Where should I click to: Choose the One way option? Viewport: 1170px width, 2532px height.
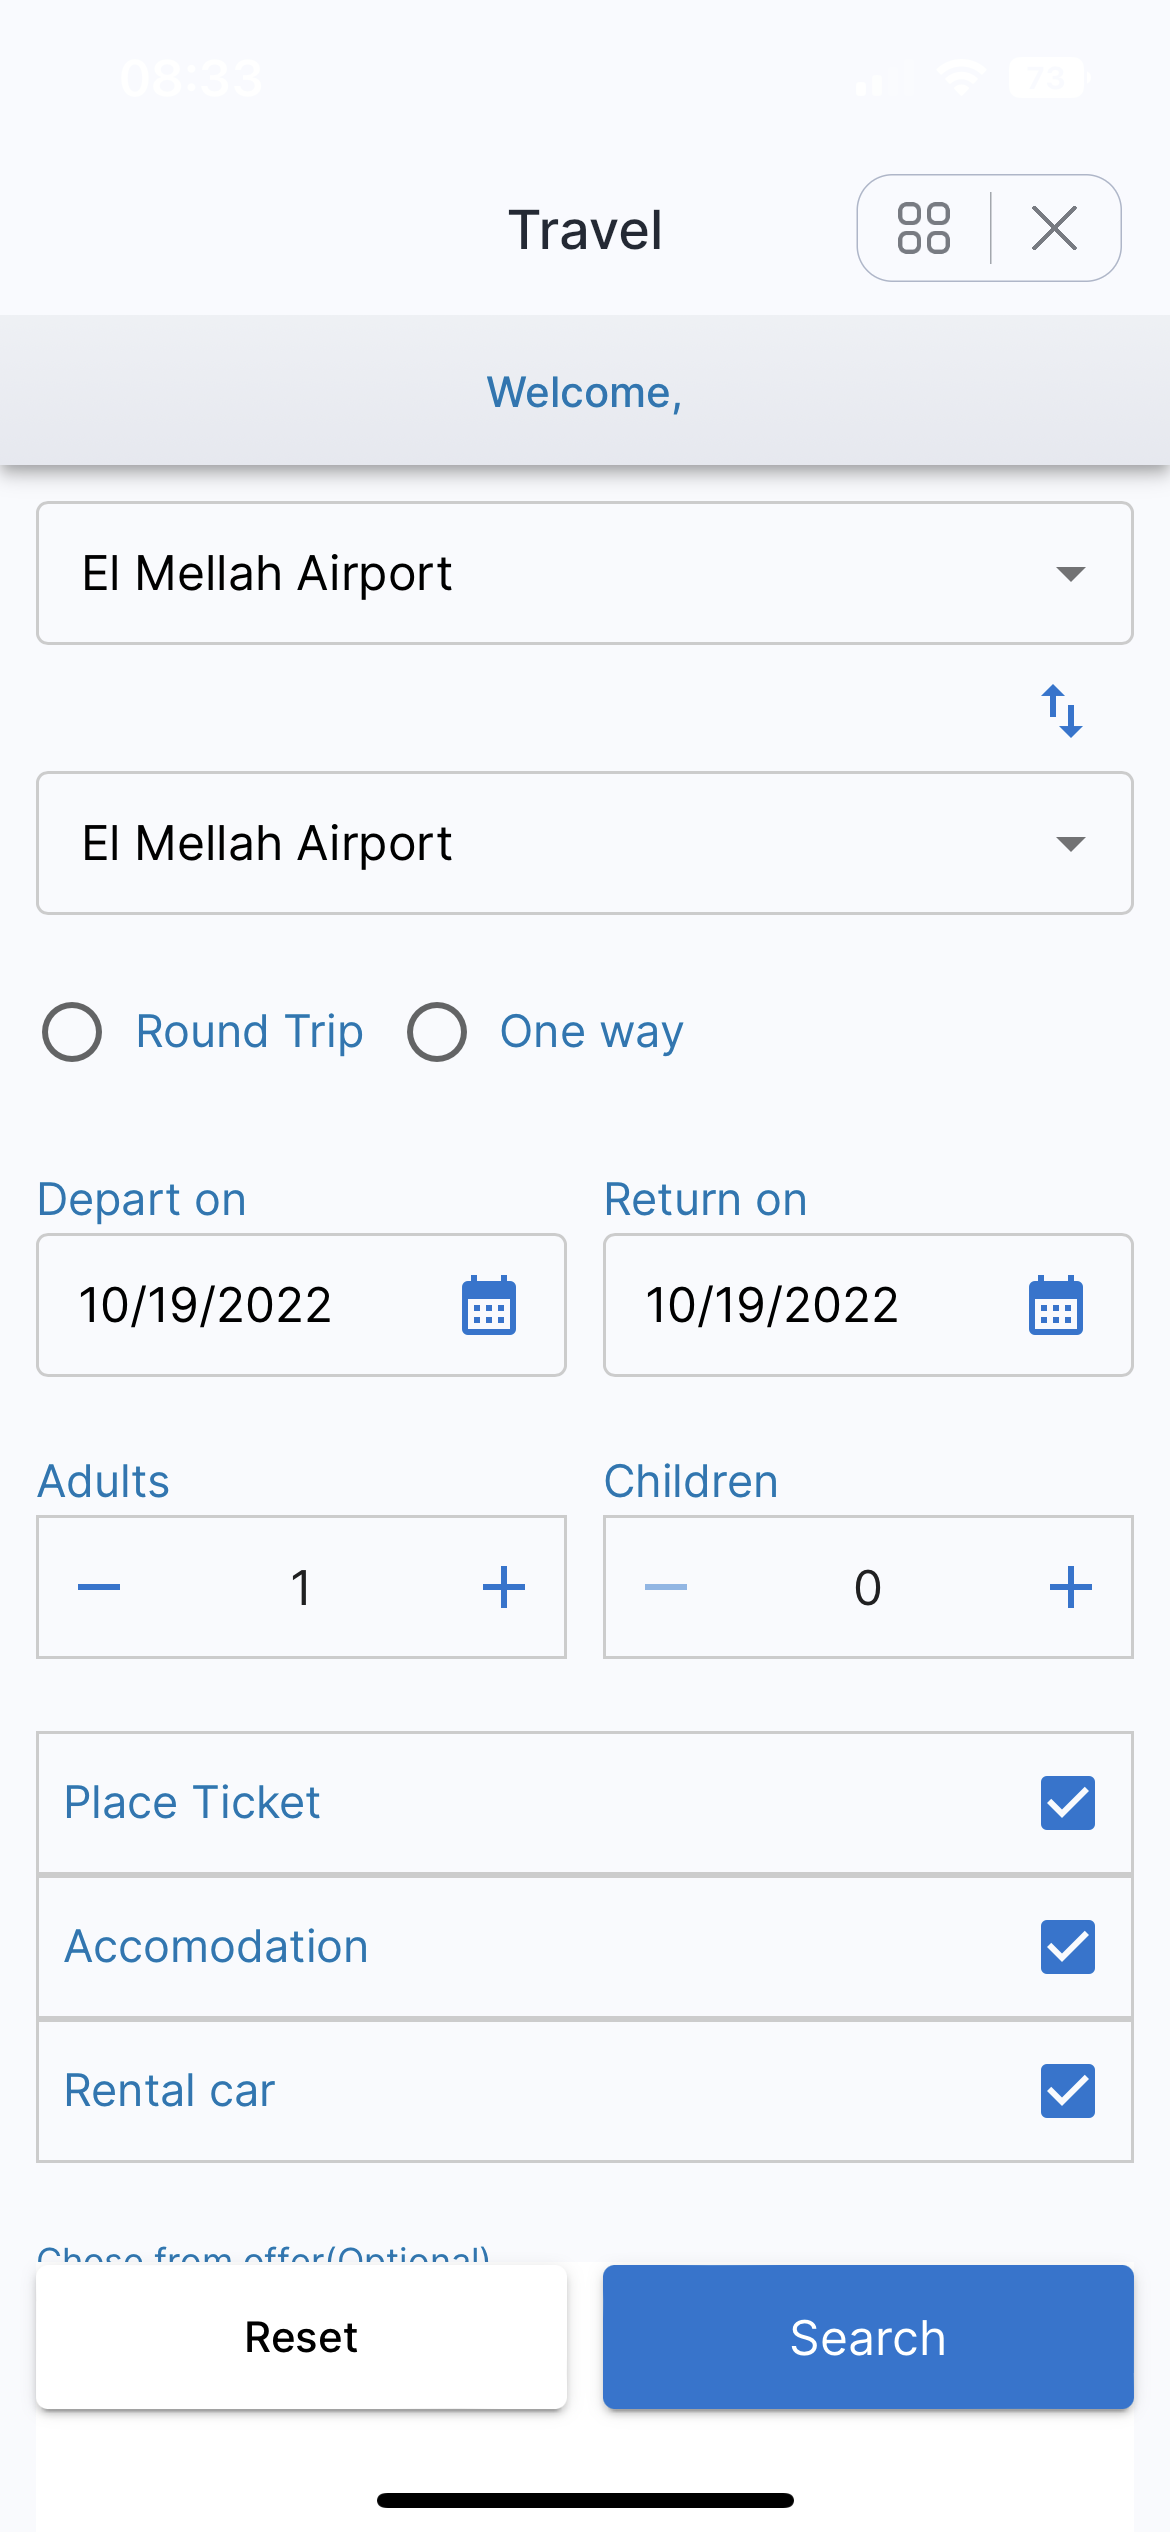(x=437, y=1032)
